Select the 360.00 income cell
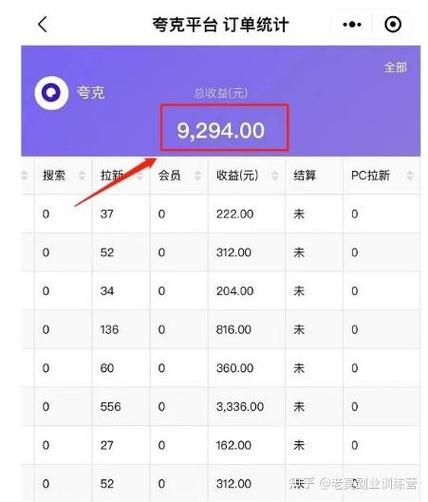 click(x=235, y=368)
